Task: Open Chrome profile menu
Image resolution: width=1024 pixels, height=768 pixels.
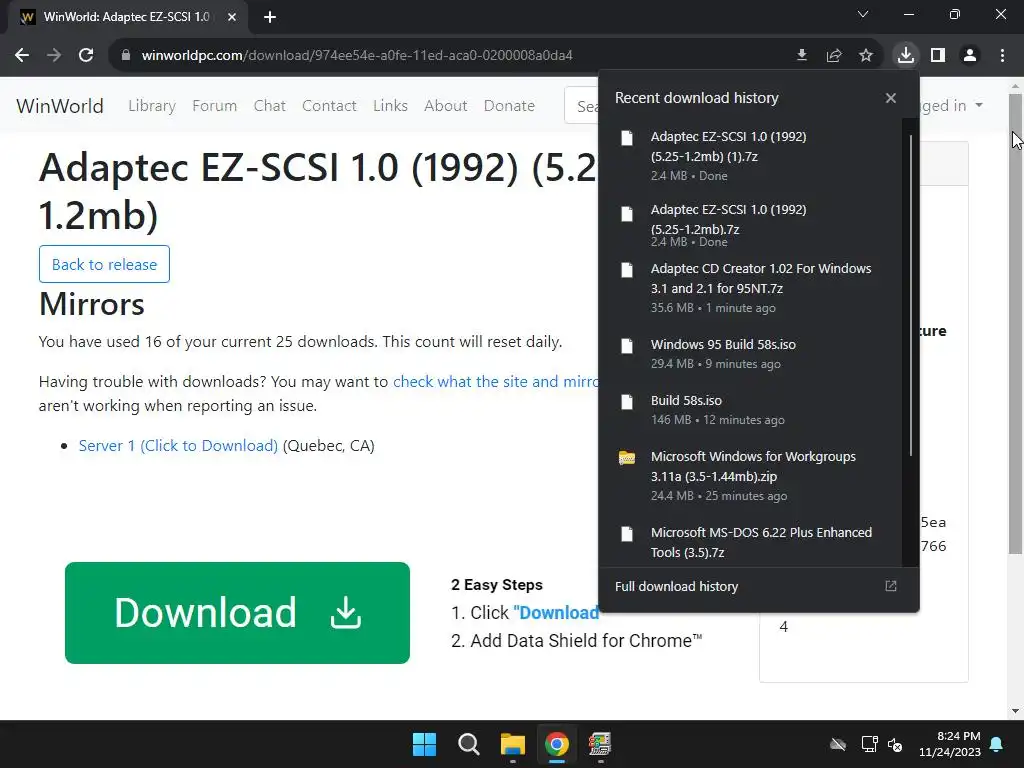Action: click(970, 56)
